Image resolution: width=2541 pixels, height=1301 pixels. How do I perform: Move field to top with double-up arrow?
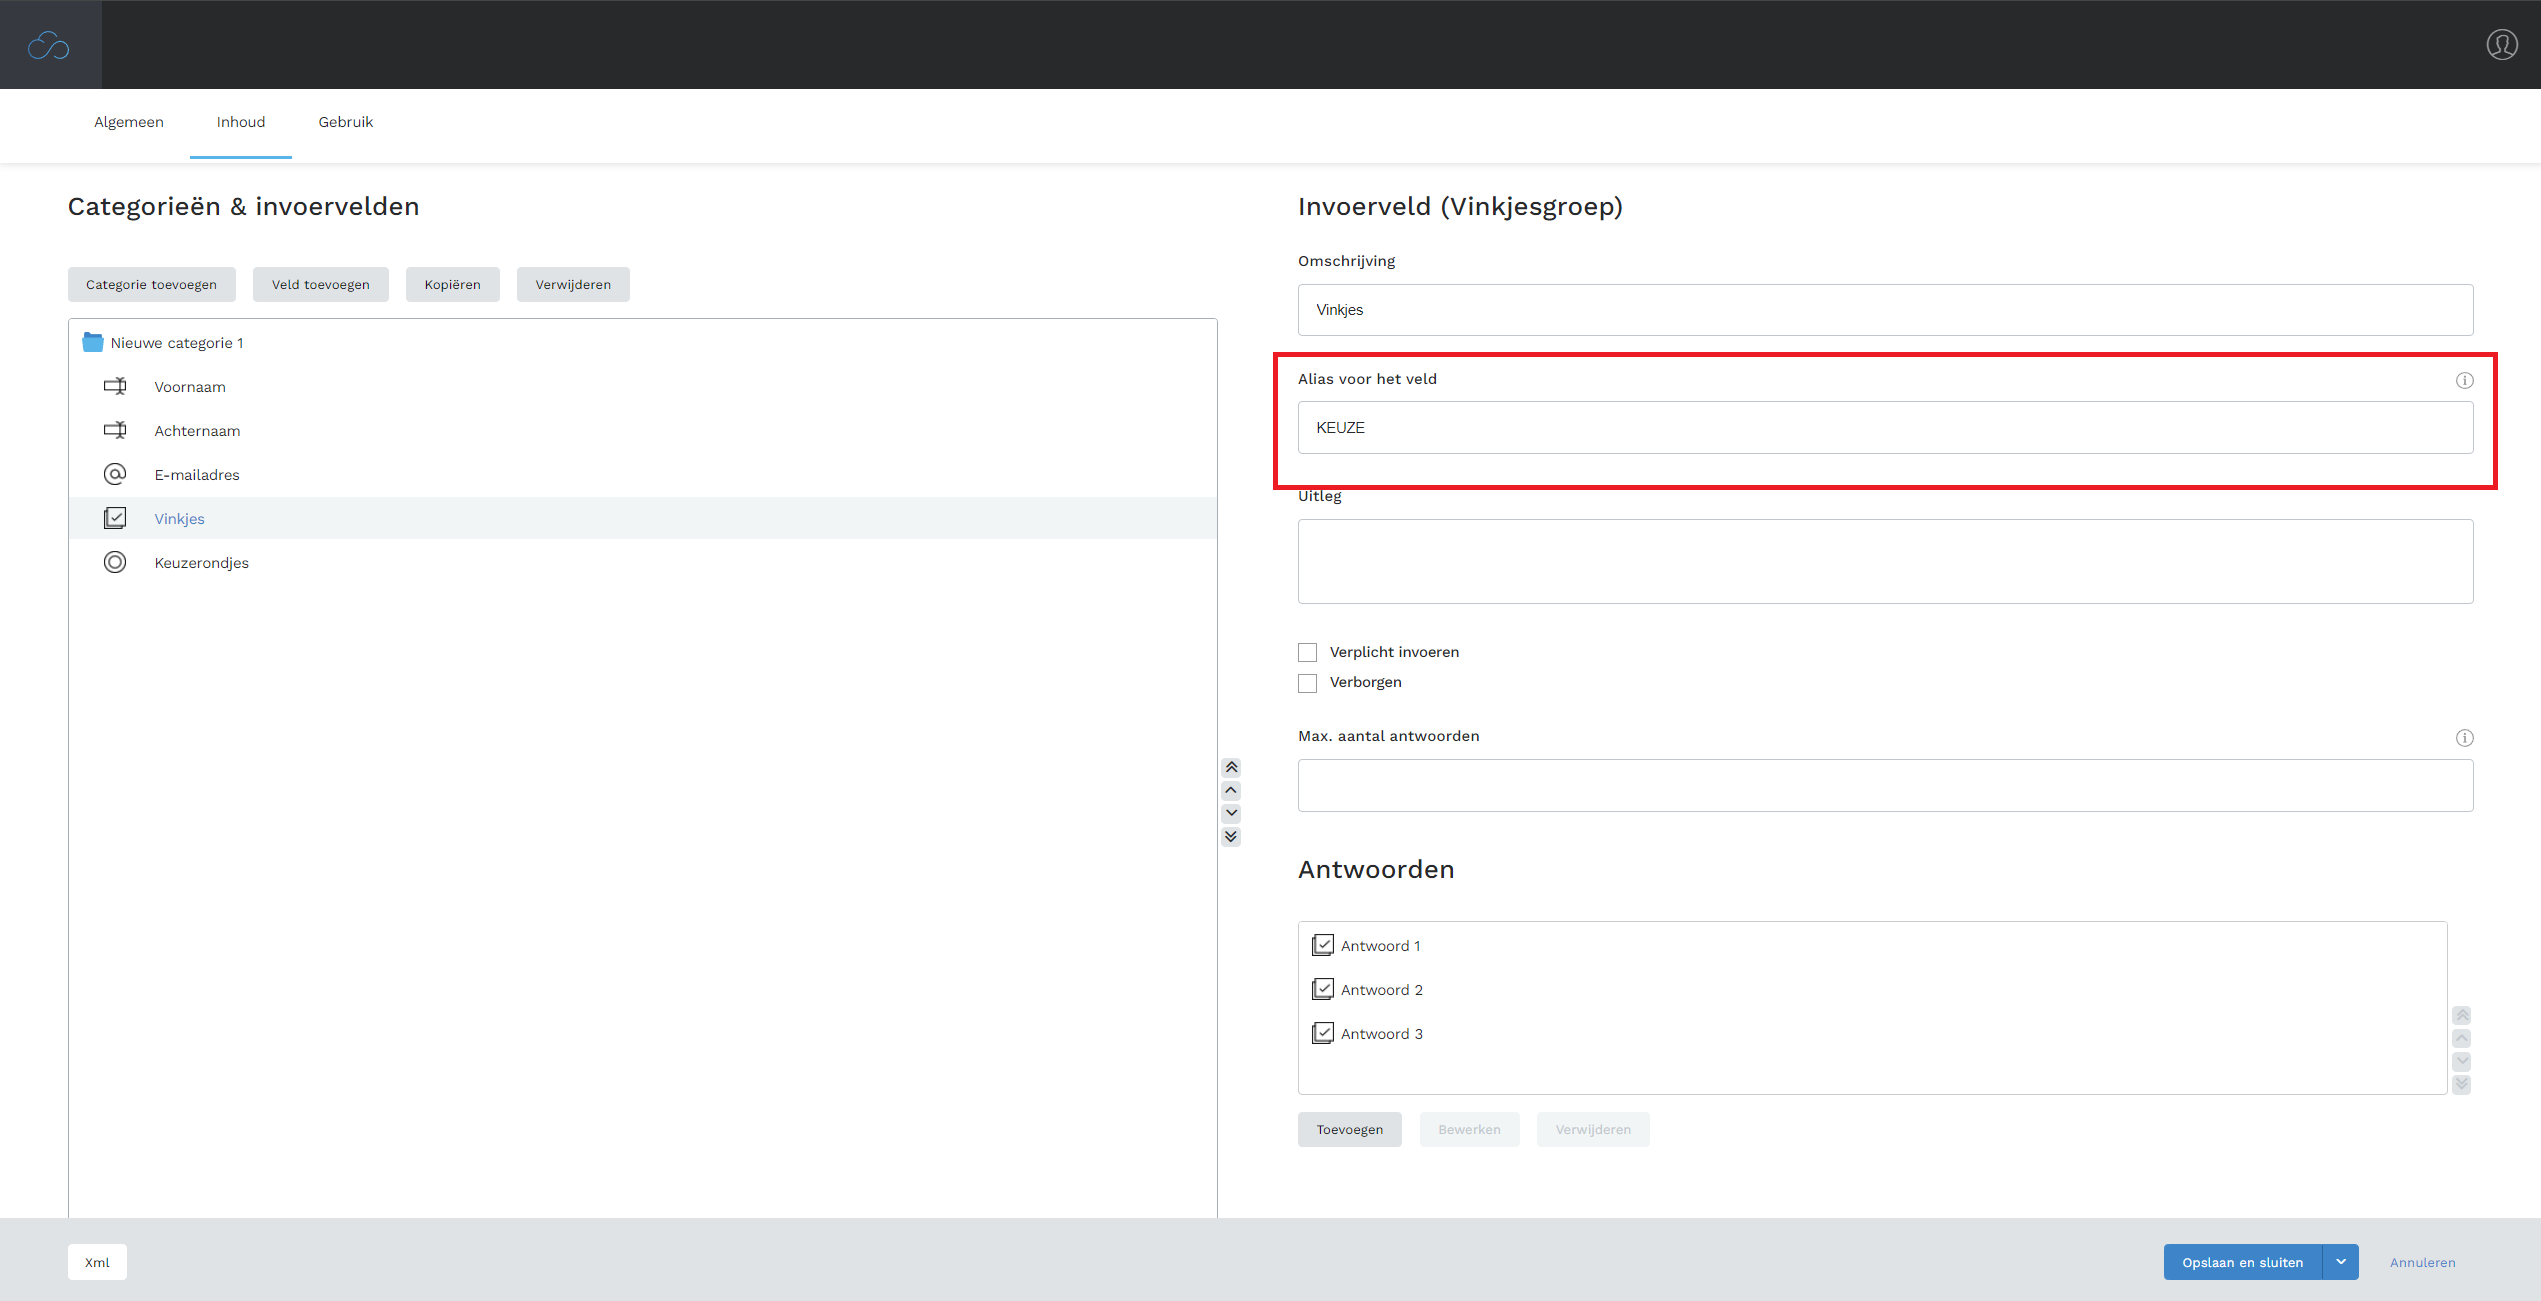point(1231,767)
